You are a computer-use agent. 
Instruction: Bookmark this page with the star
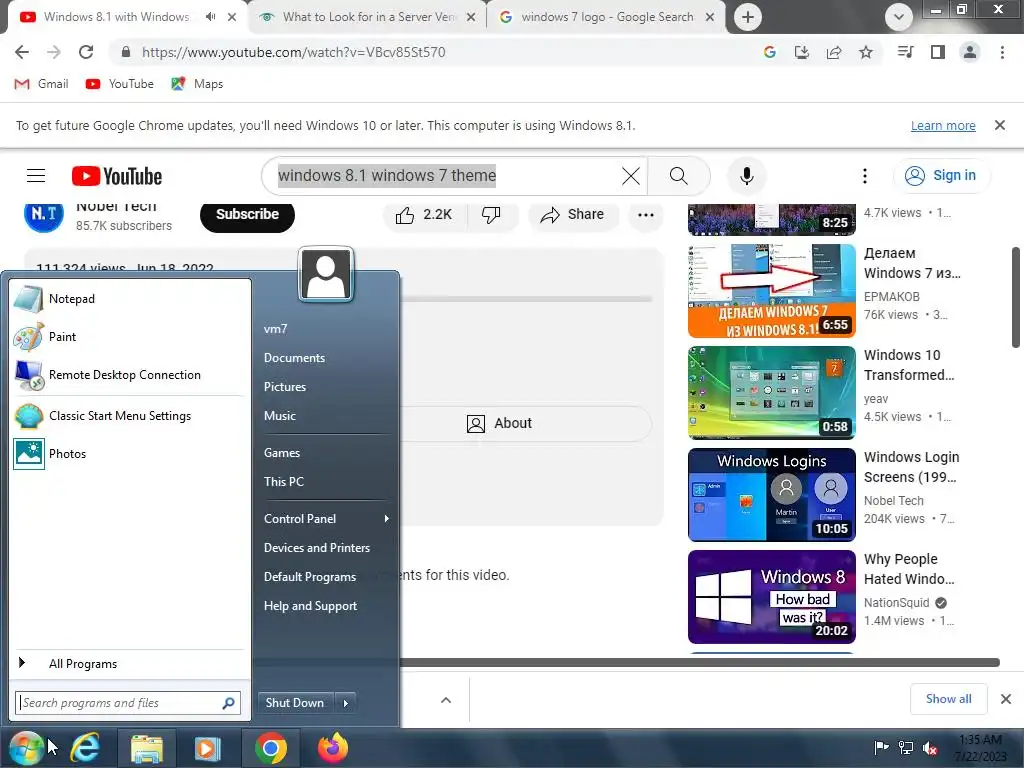(866, 52)
